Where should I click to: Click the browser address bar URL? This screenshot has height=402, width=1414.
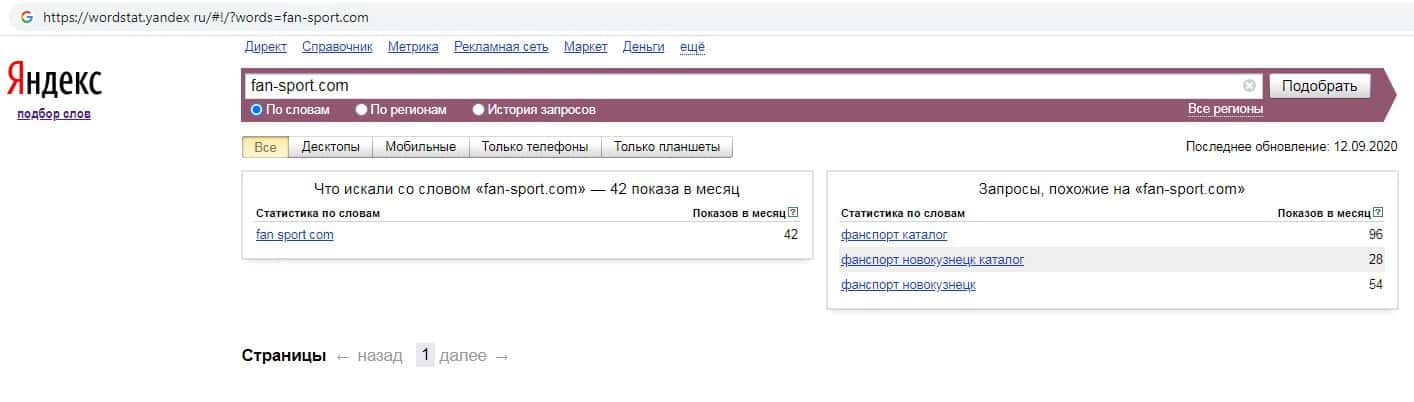[x=205, y=17]
